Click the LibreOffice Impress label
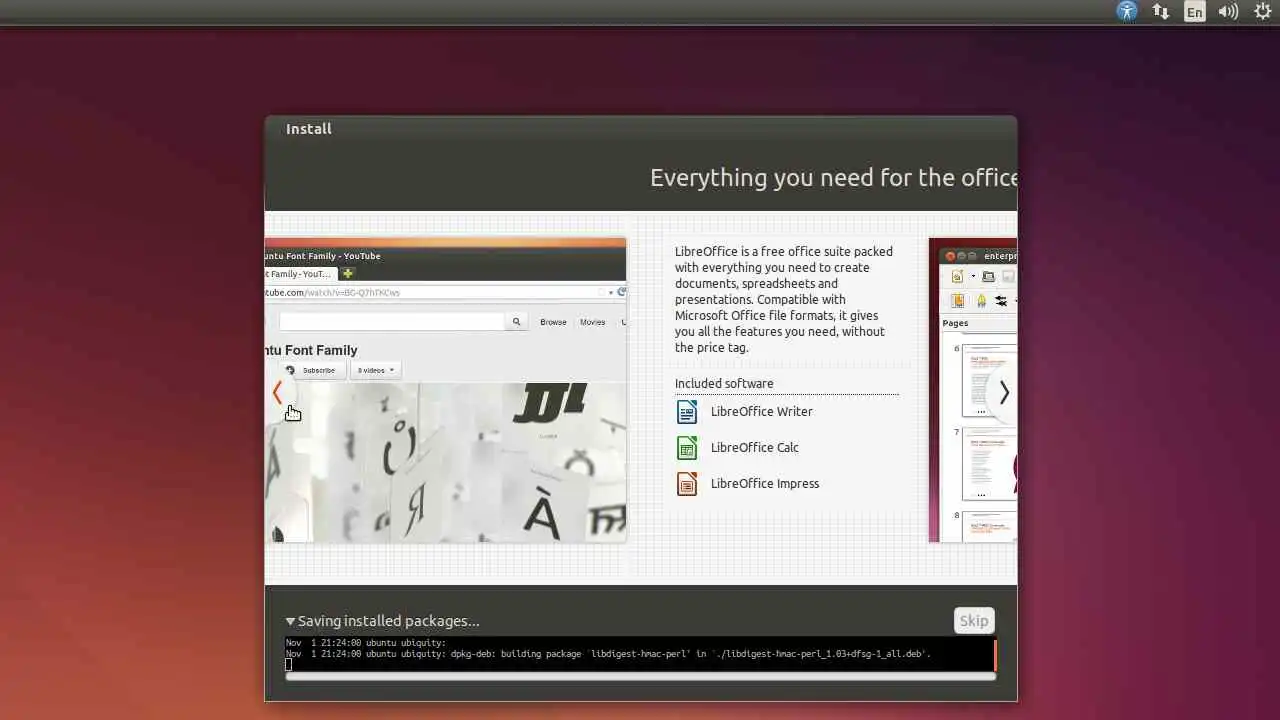This screenshot has height=720, width=1280. 765,484
